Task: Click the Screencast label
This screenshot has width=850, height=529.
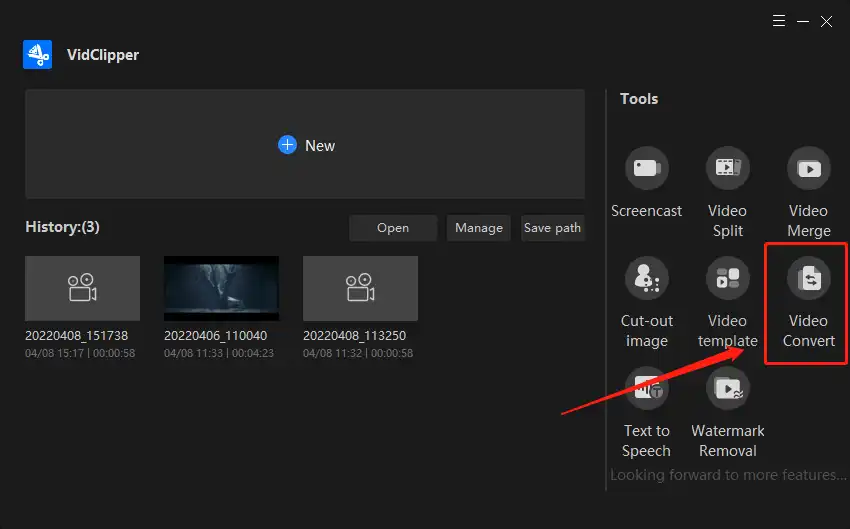Action: coord(646,211)
